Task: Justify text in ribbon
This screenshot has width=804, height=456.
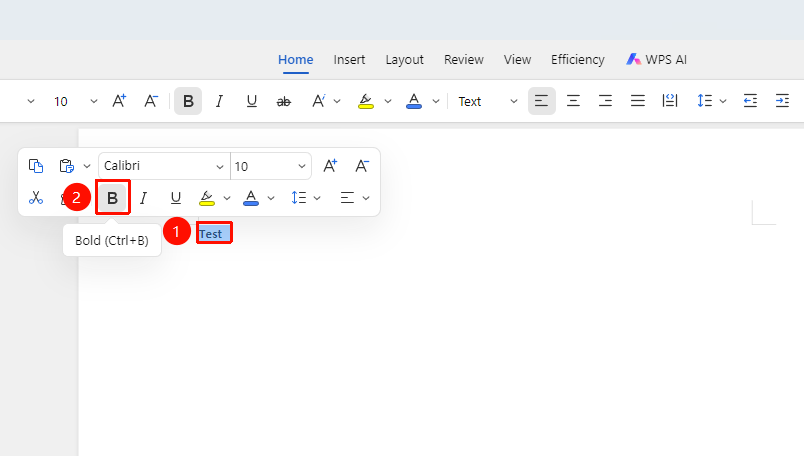Action: 638,101
